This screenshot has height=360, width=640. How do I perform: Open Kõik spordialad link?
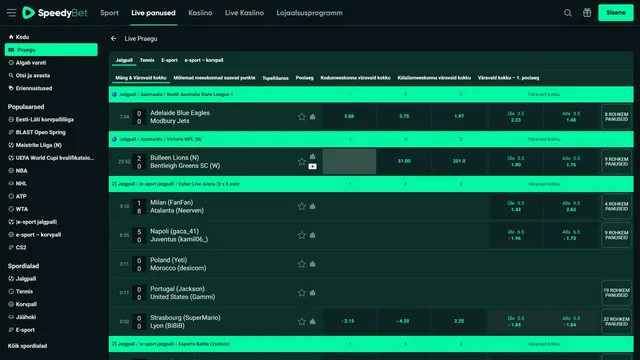[x=27, y=346]
